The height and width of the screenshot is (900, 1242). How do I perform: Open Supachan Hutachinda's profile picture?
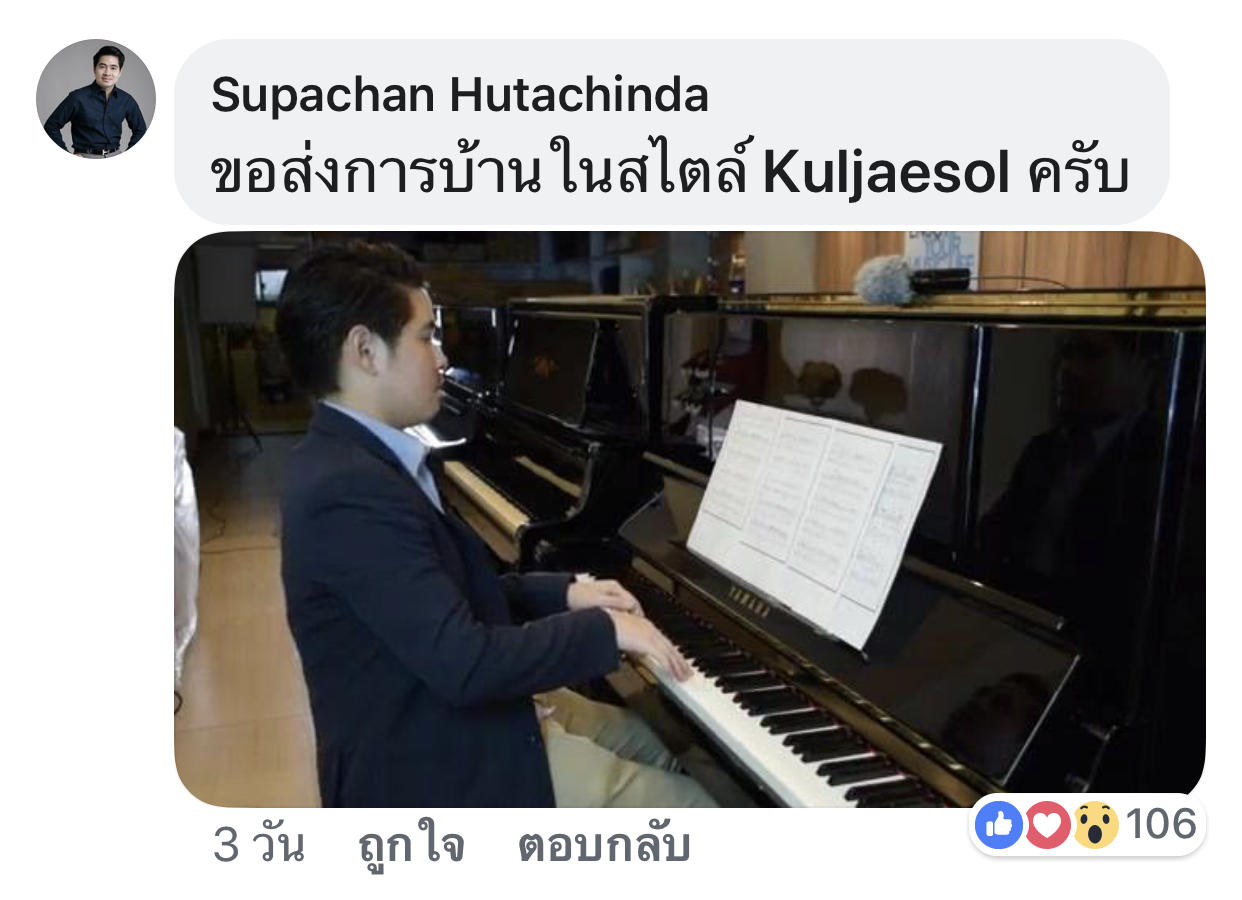point(96,99)
